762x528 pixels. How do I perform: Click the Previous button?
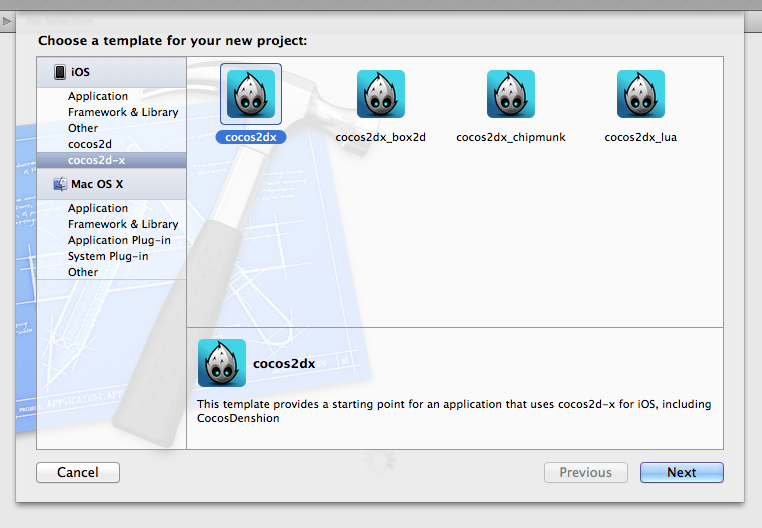point(586,472)
